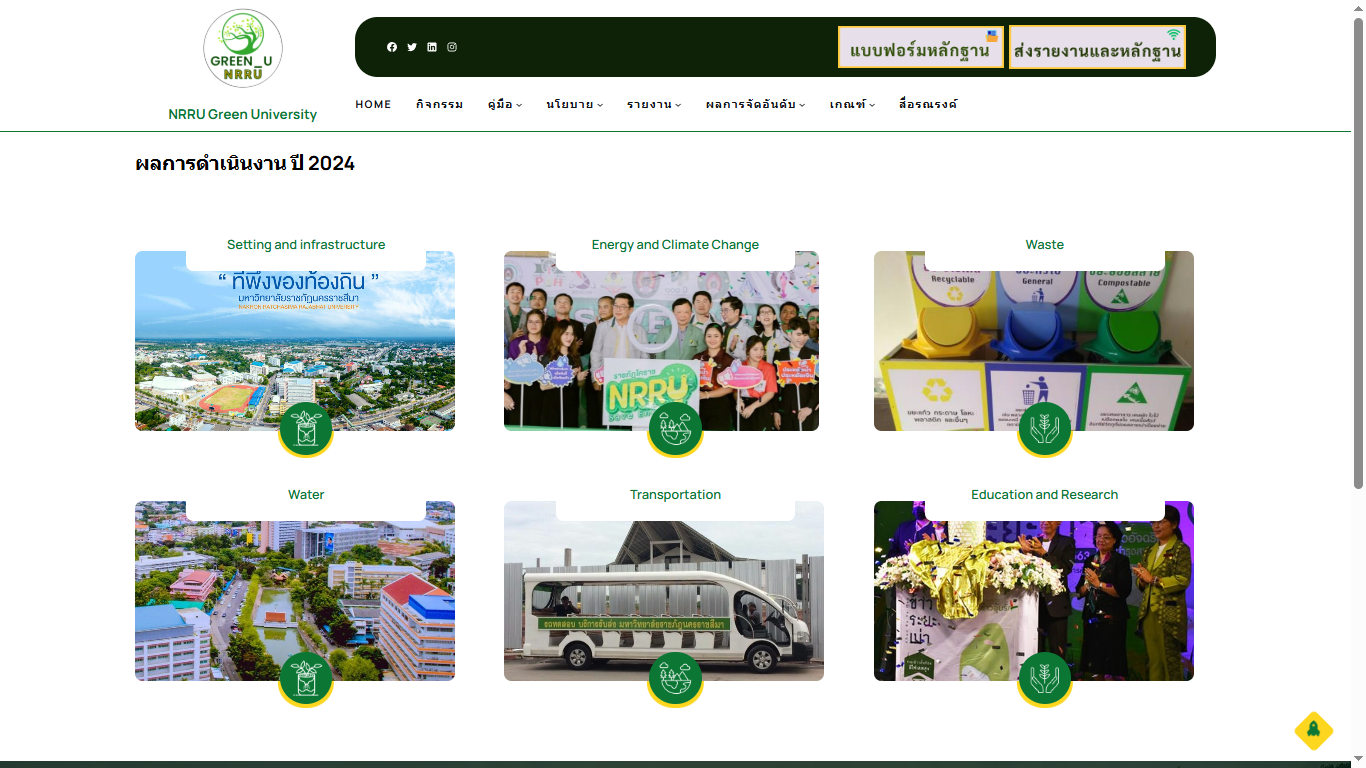Click the yellow rocket scroll-to-top icon
Image resolution: width=1366 pixels, height=768 pixels.
(1313, 731)
